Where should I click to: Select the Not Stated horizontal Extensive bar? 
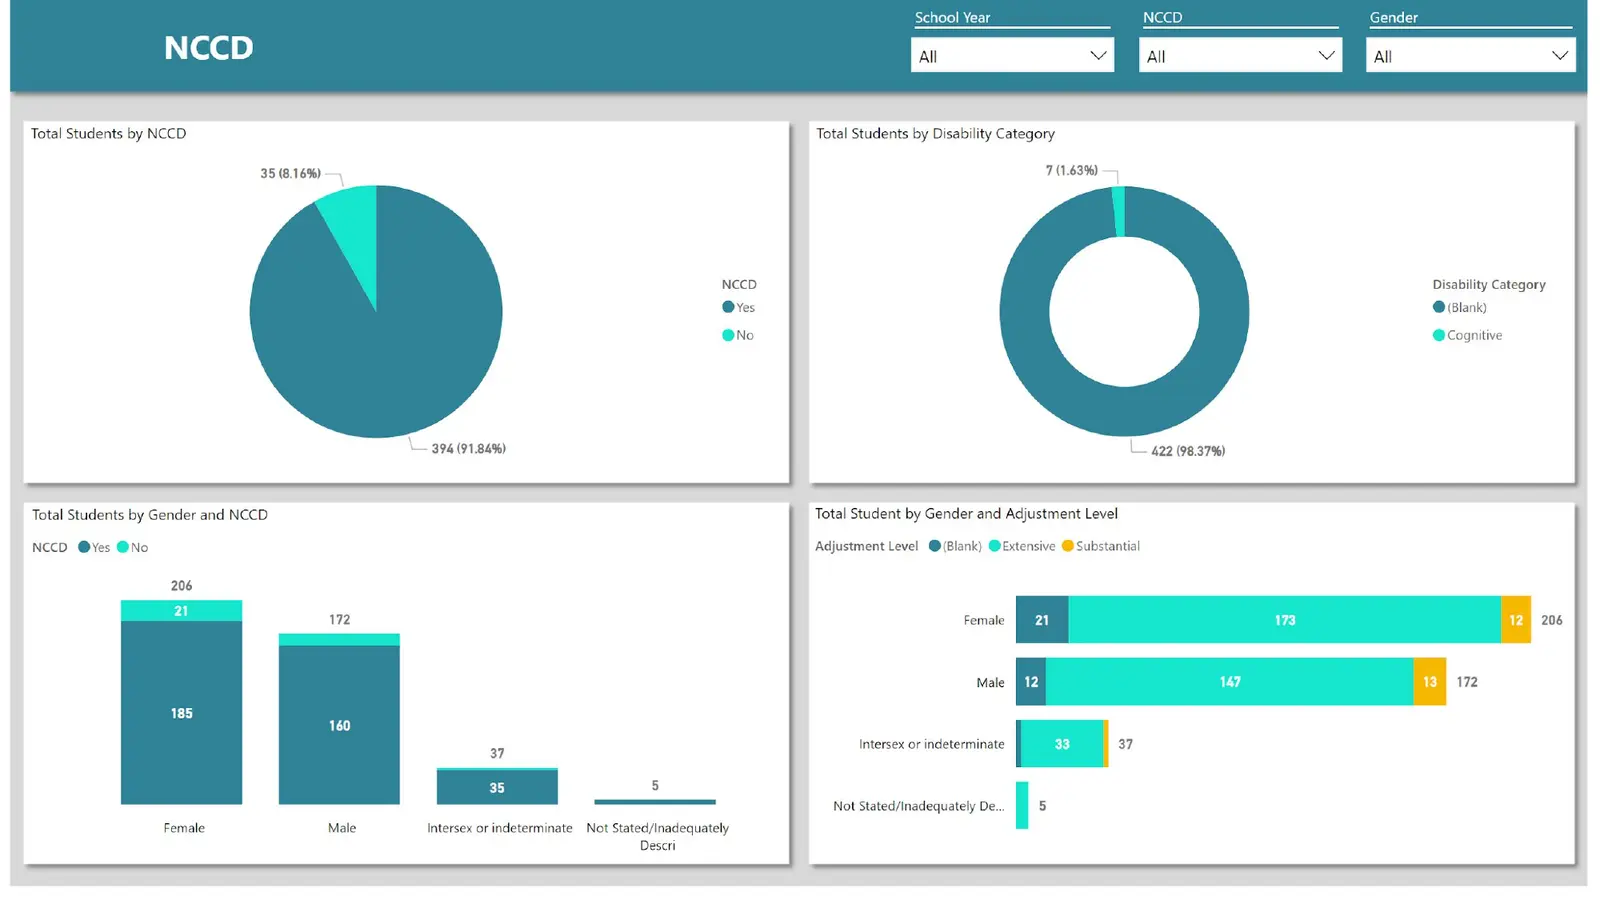click(1022, 805)
